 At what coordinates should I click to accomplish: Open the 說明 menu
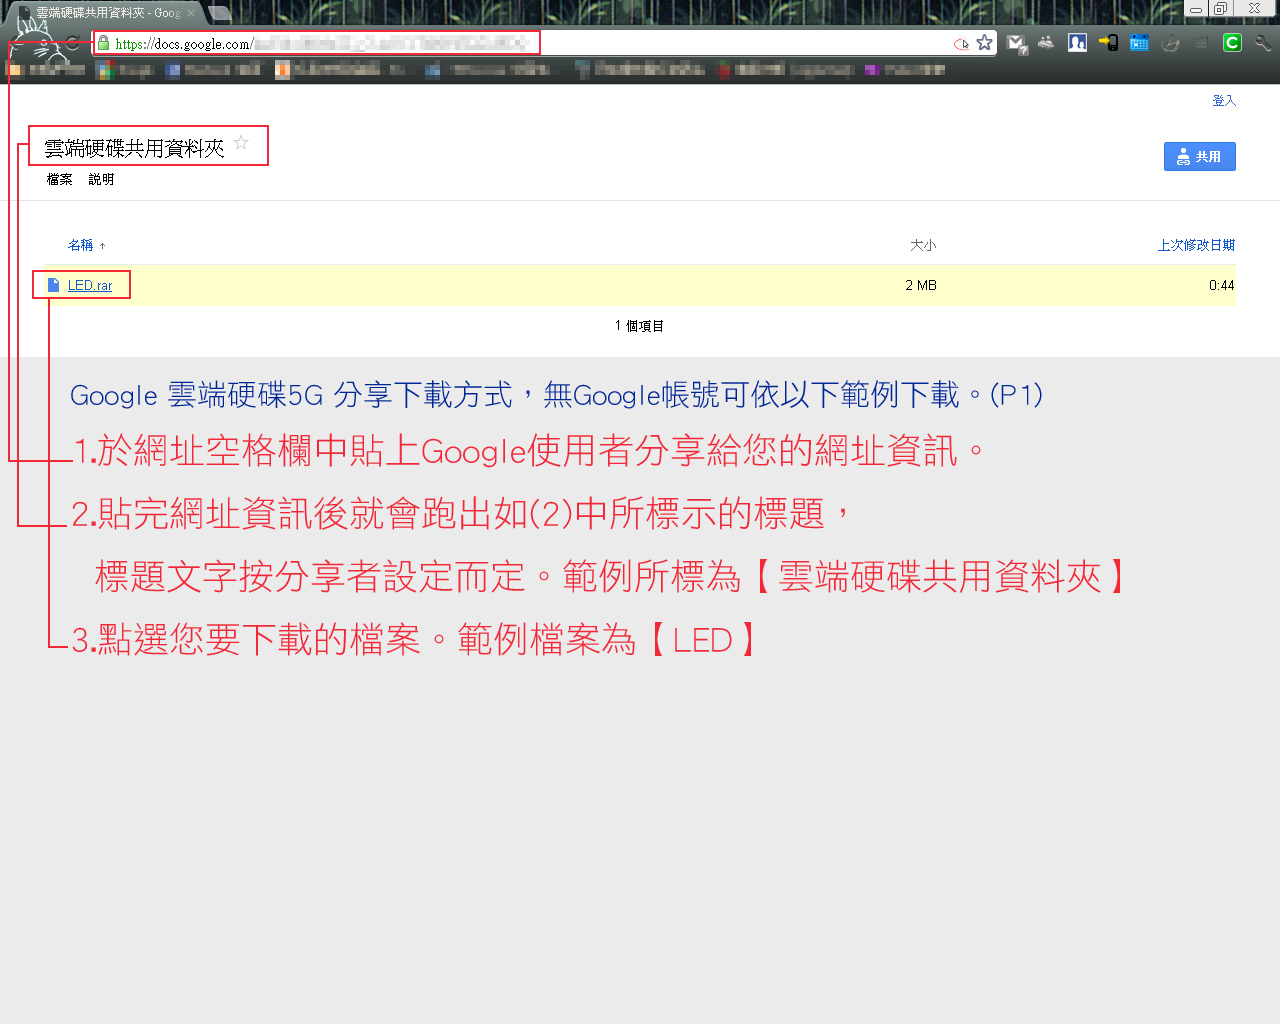tap(101, 180)
